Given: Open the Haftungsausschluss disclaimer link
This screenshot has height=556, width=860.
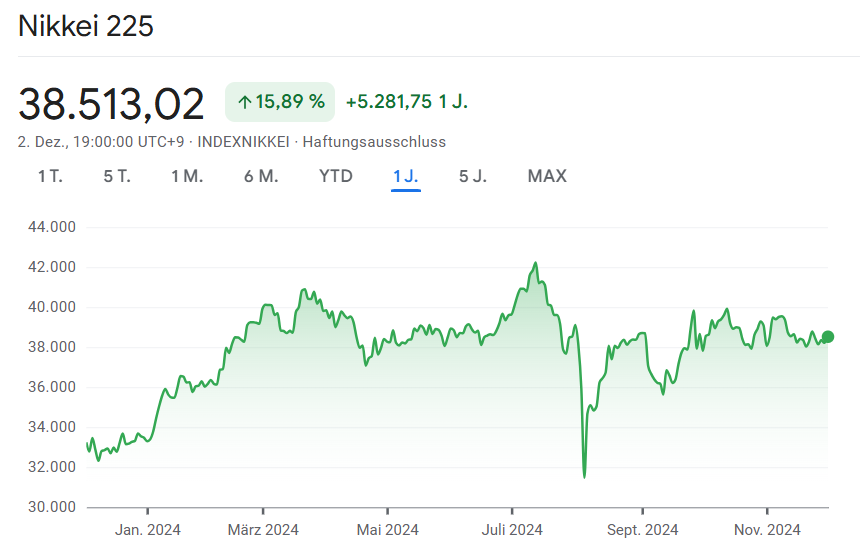Looking at the screenshot, I should (374, 142).
